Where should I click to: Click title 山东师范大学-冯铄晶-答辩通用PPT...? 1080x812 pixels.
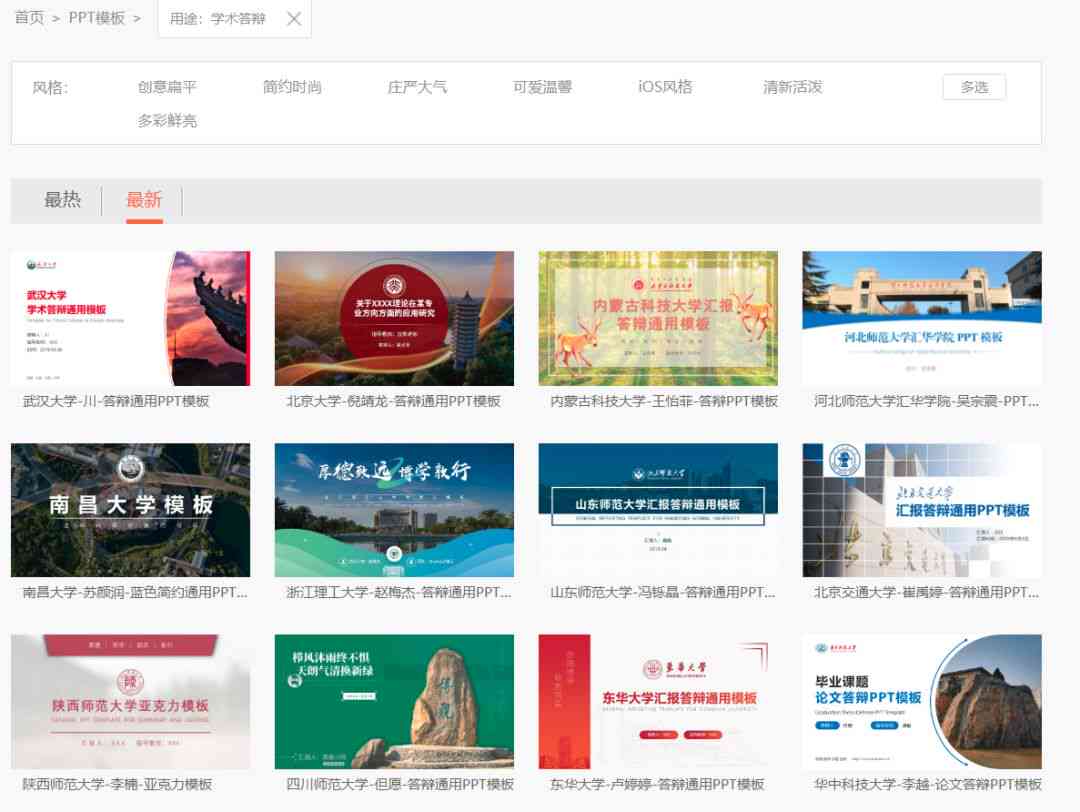coord(663,592)
